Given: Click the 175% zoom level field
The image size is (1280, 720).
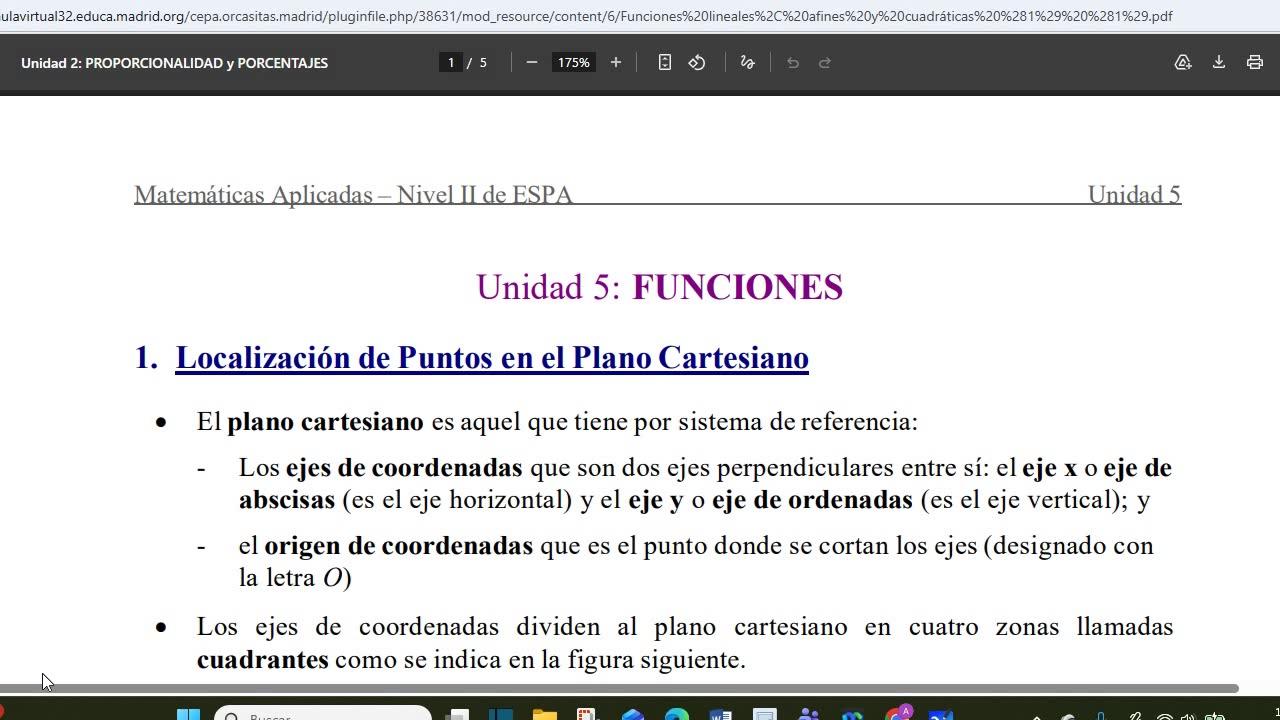Looking at the screenshot, I should coord(574,62).
